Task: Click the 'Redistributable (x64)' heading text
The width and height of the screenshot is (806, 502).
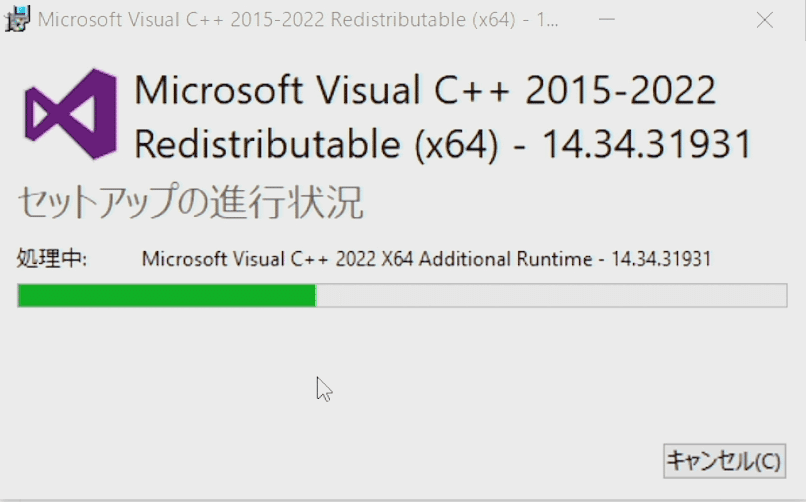Action: pos(316,145)
